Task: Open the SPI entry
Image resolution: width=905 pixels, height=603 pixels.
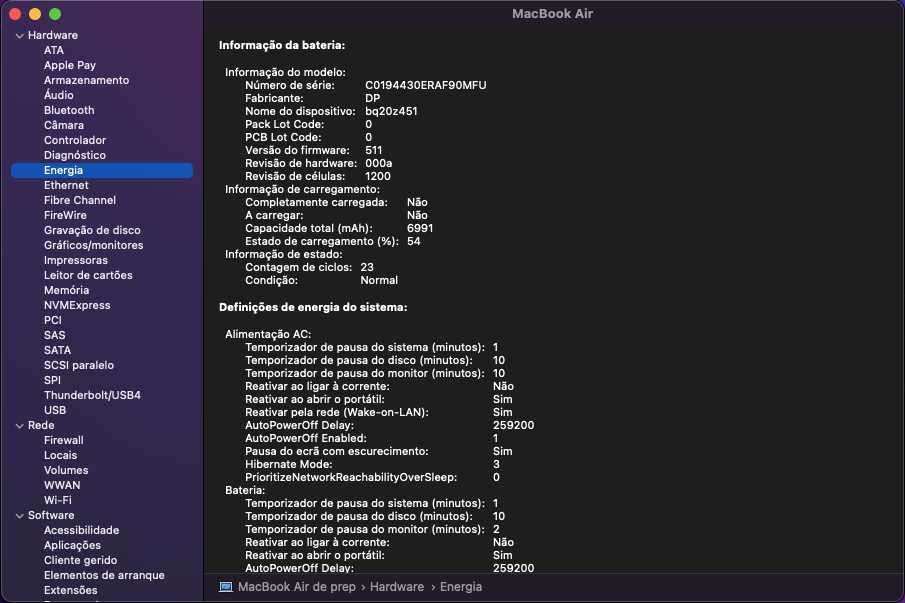Action: point(52,380)
